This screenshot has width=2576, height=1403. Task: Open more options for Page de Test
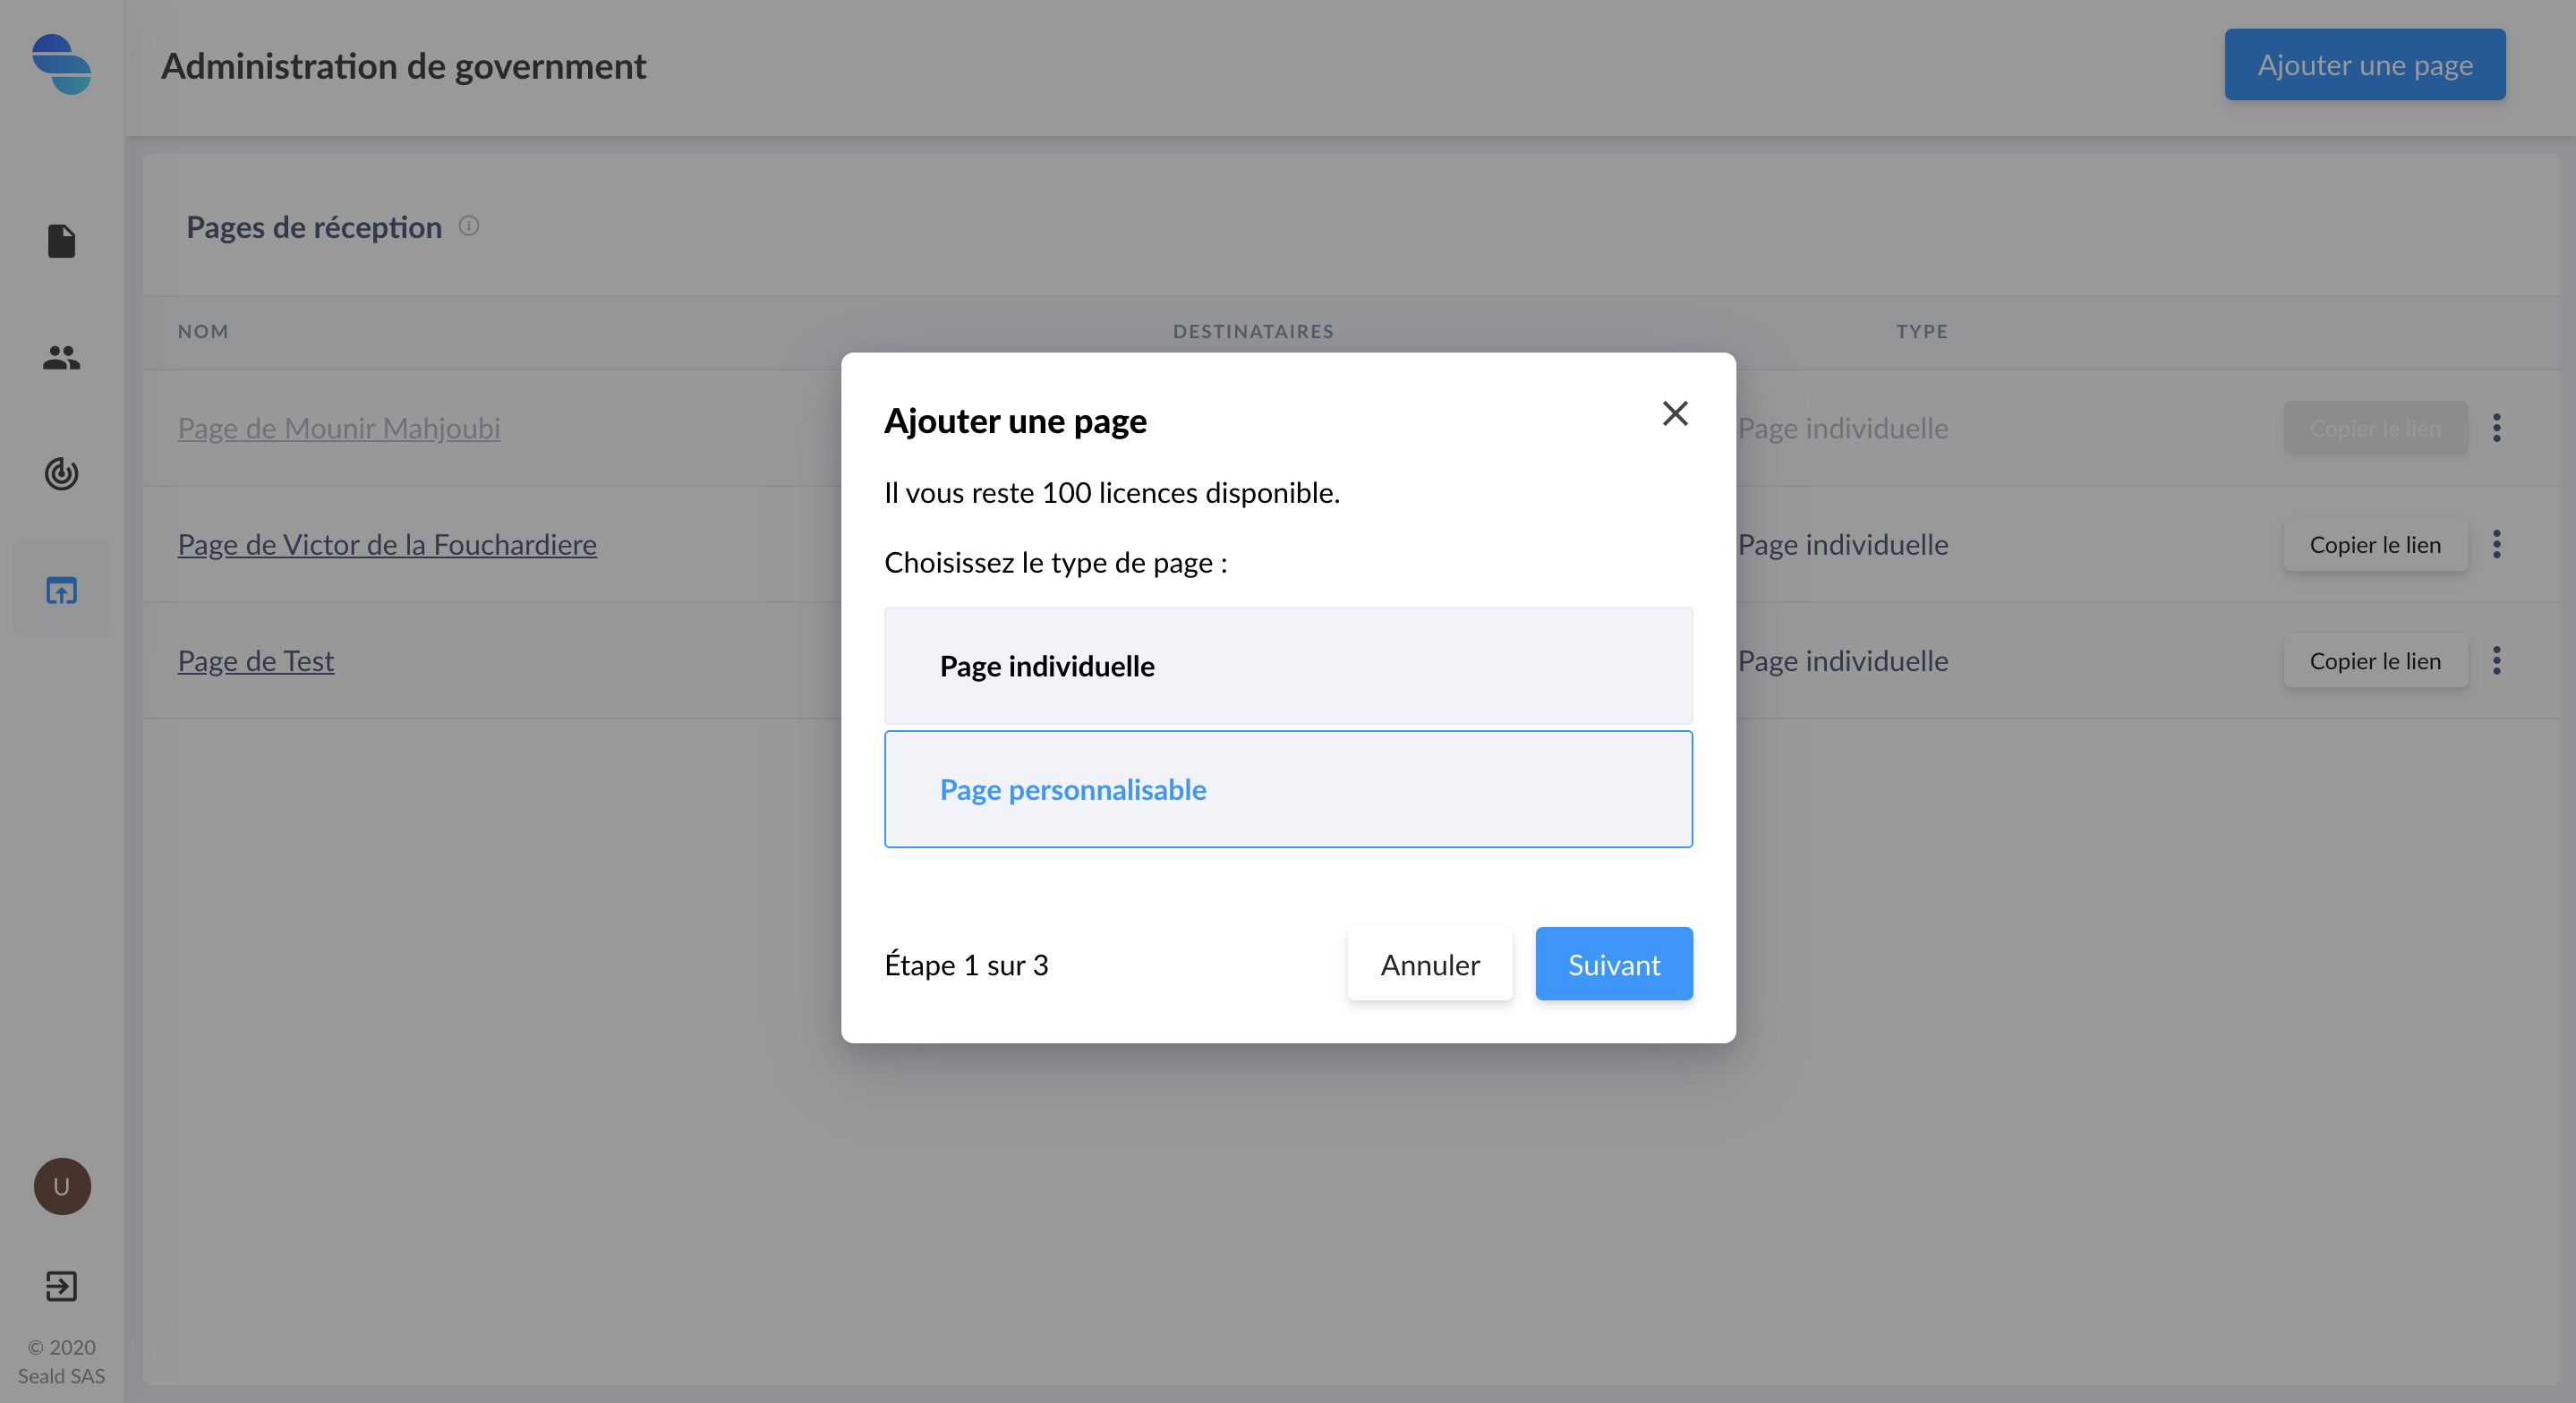click(2497, 660)
